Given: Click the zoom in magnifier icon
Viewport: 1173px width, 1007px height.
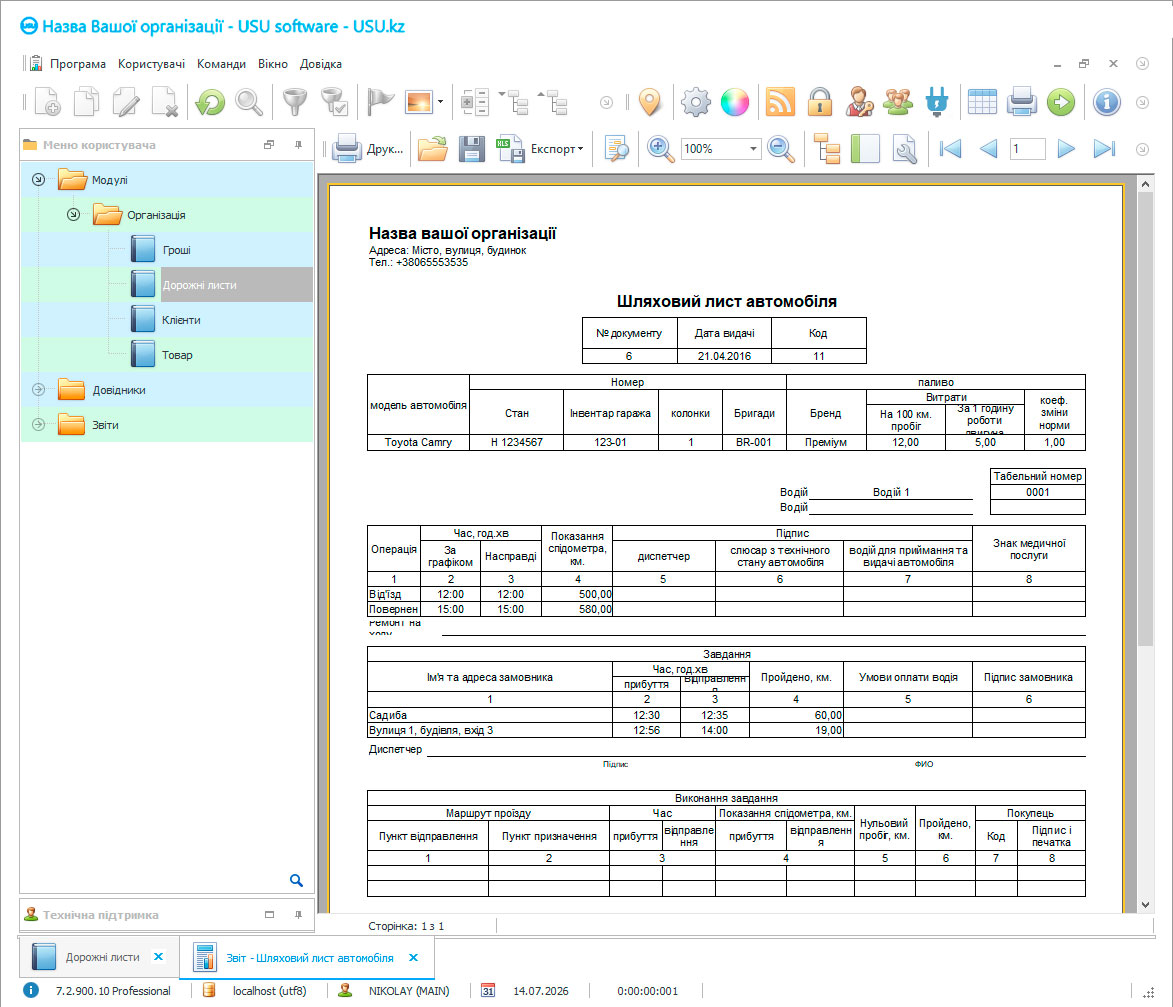Looking at the screenshot, I should coord(660,149).
